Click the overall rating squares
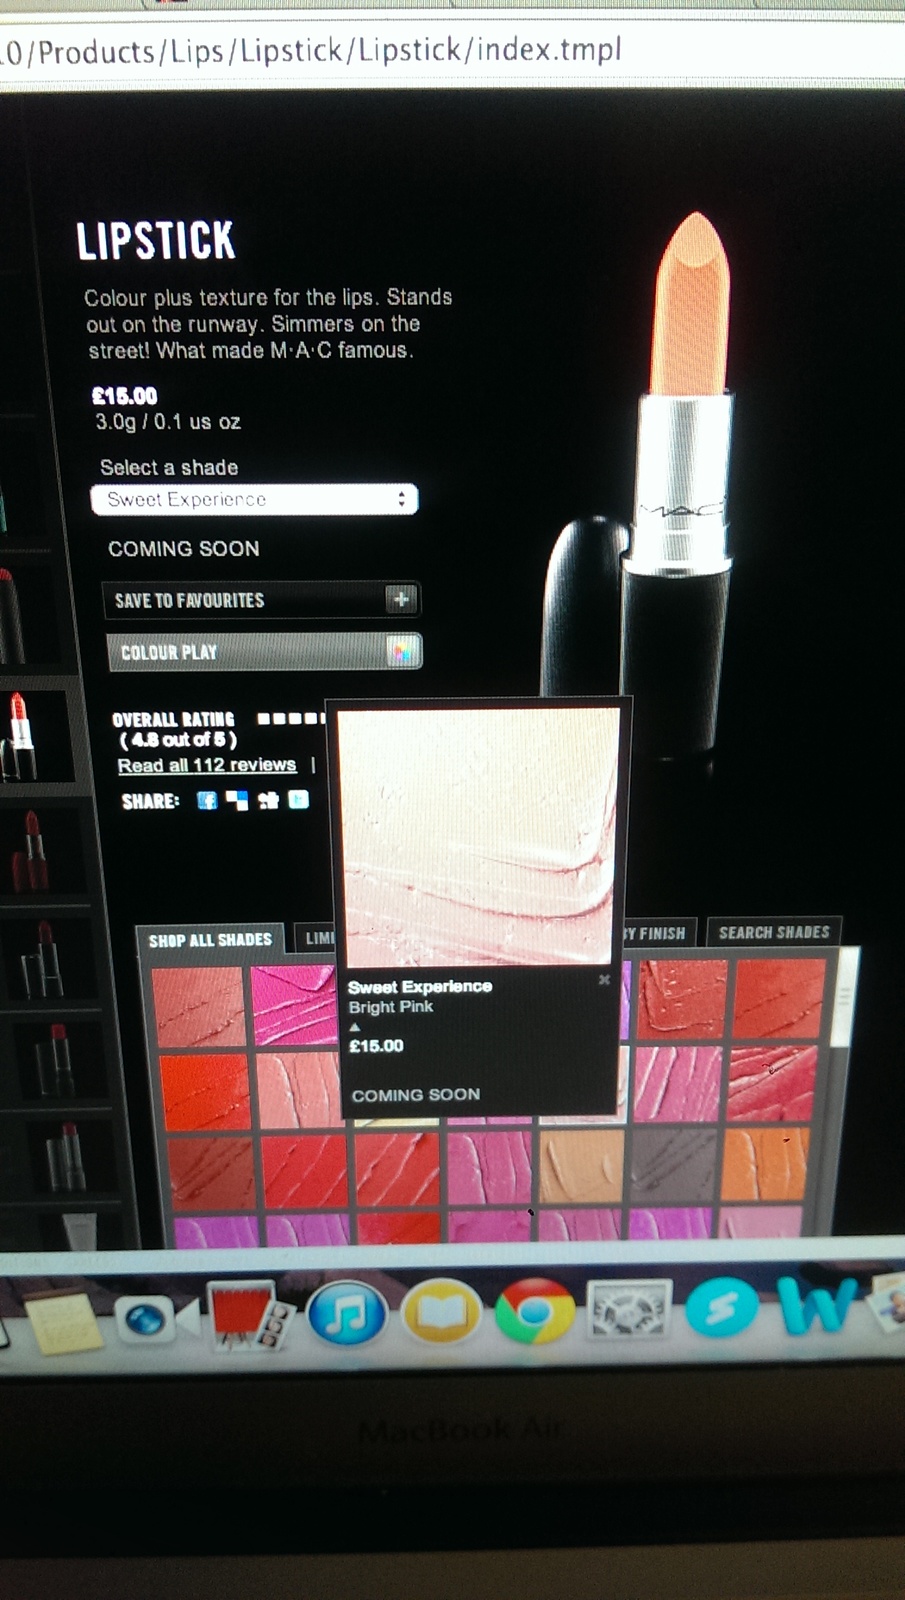The image size is (905, 1600). [291, 718]
